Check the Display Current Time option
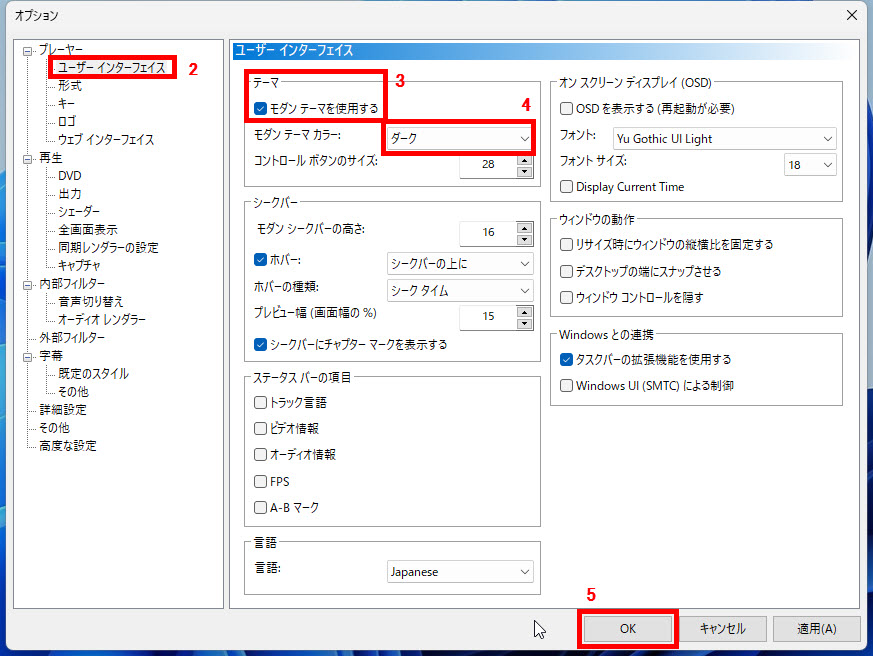Image resolution: width=873 pixels, height=656 pixels. pos(567,187)
